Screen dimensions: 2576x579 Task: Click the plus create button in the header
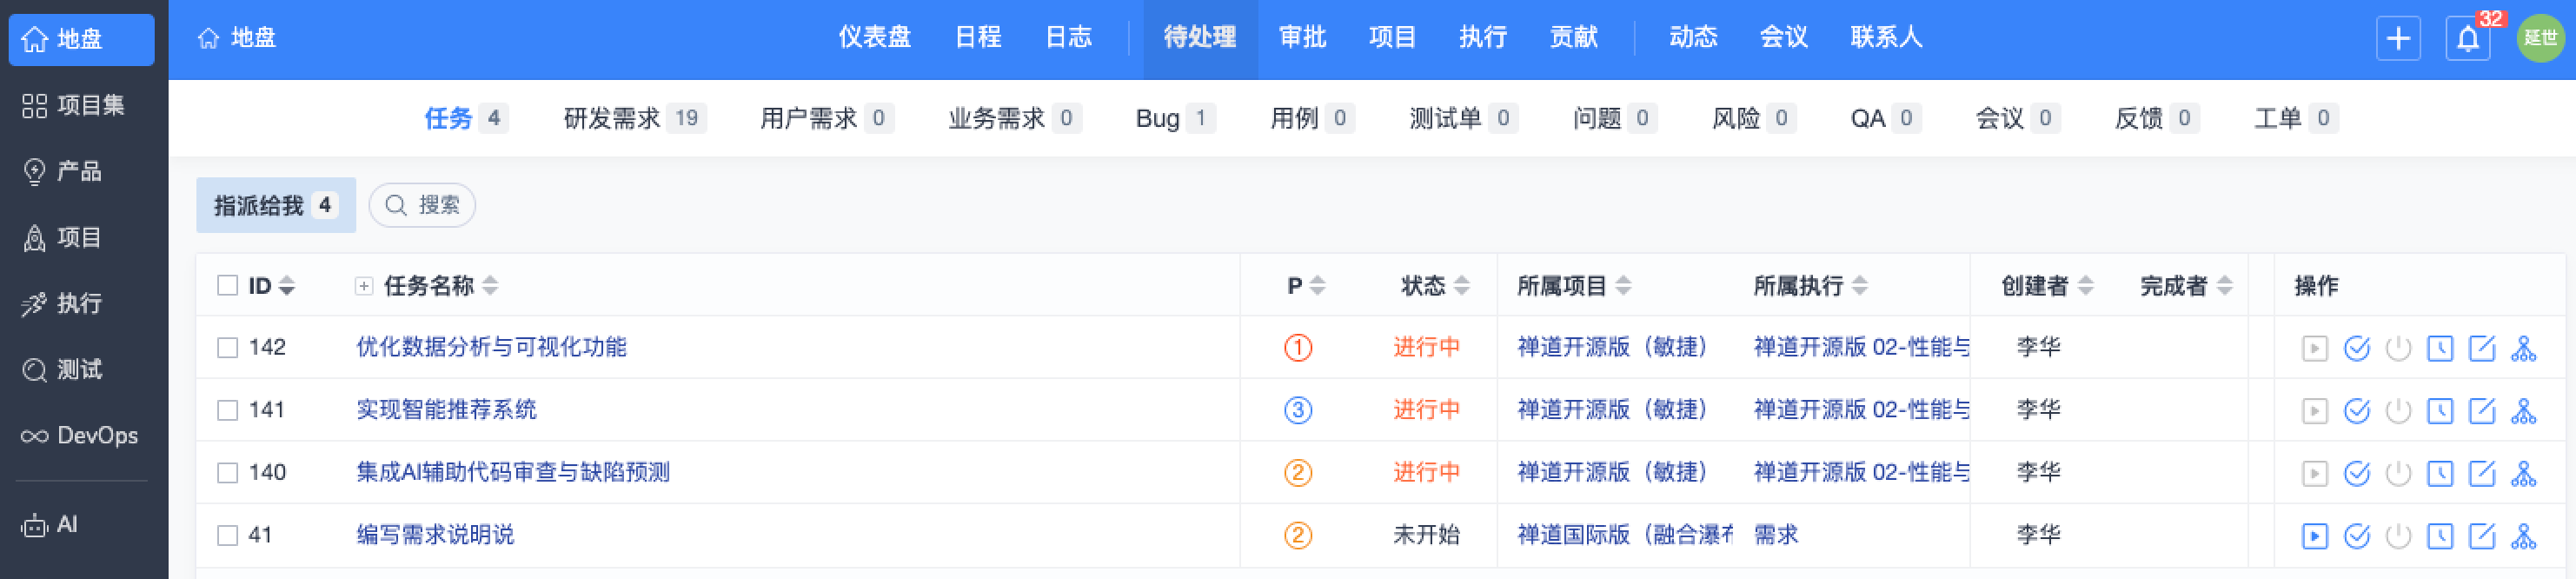pos(2398,39)
